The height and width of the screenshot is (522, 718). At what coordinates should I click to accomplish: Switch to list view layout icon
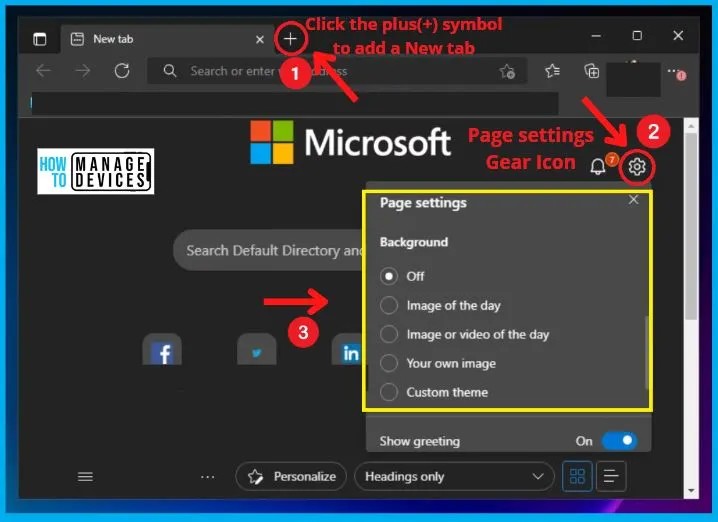[611, 476]
